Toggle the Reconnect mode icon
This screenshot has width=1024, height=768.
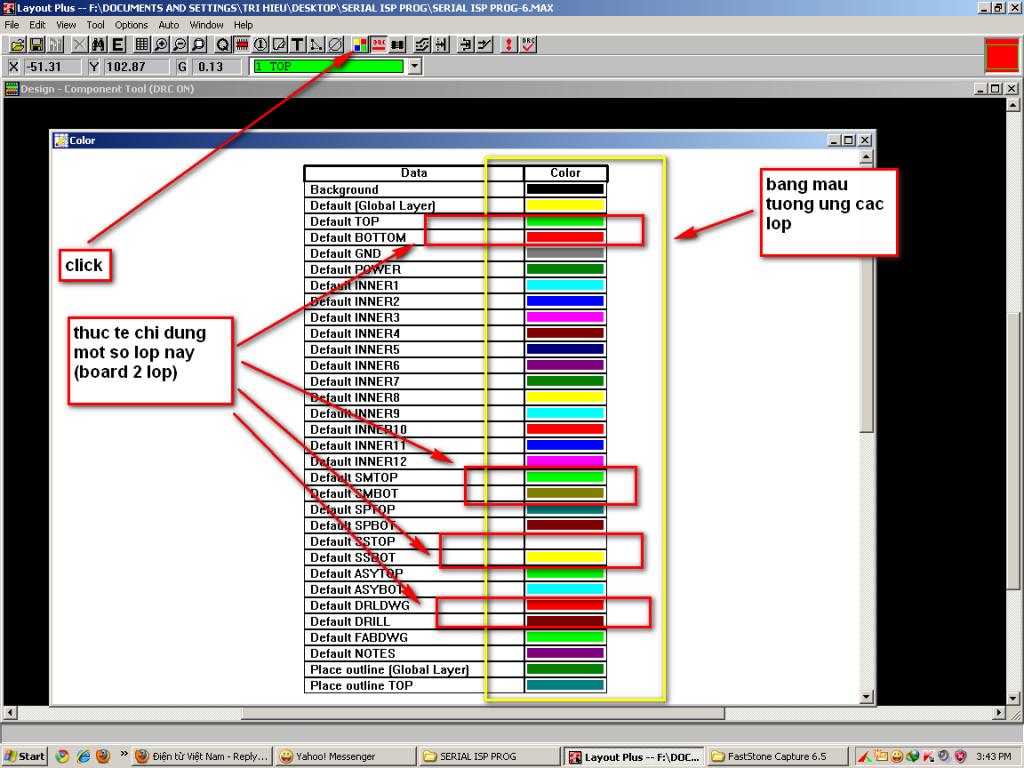[398, 44]
